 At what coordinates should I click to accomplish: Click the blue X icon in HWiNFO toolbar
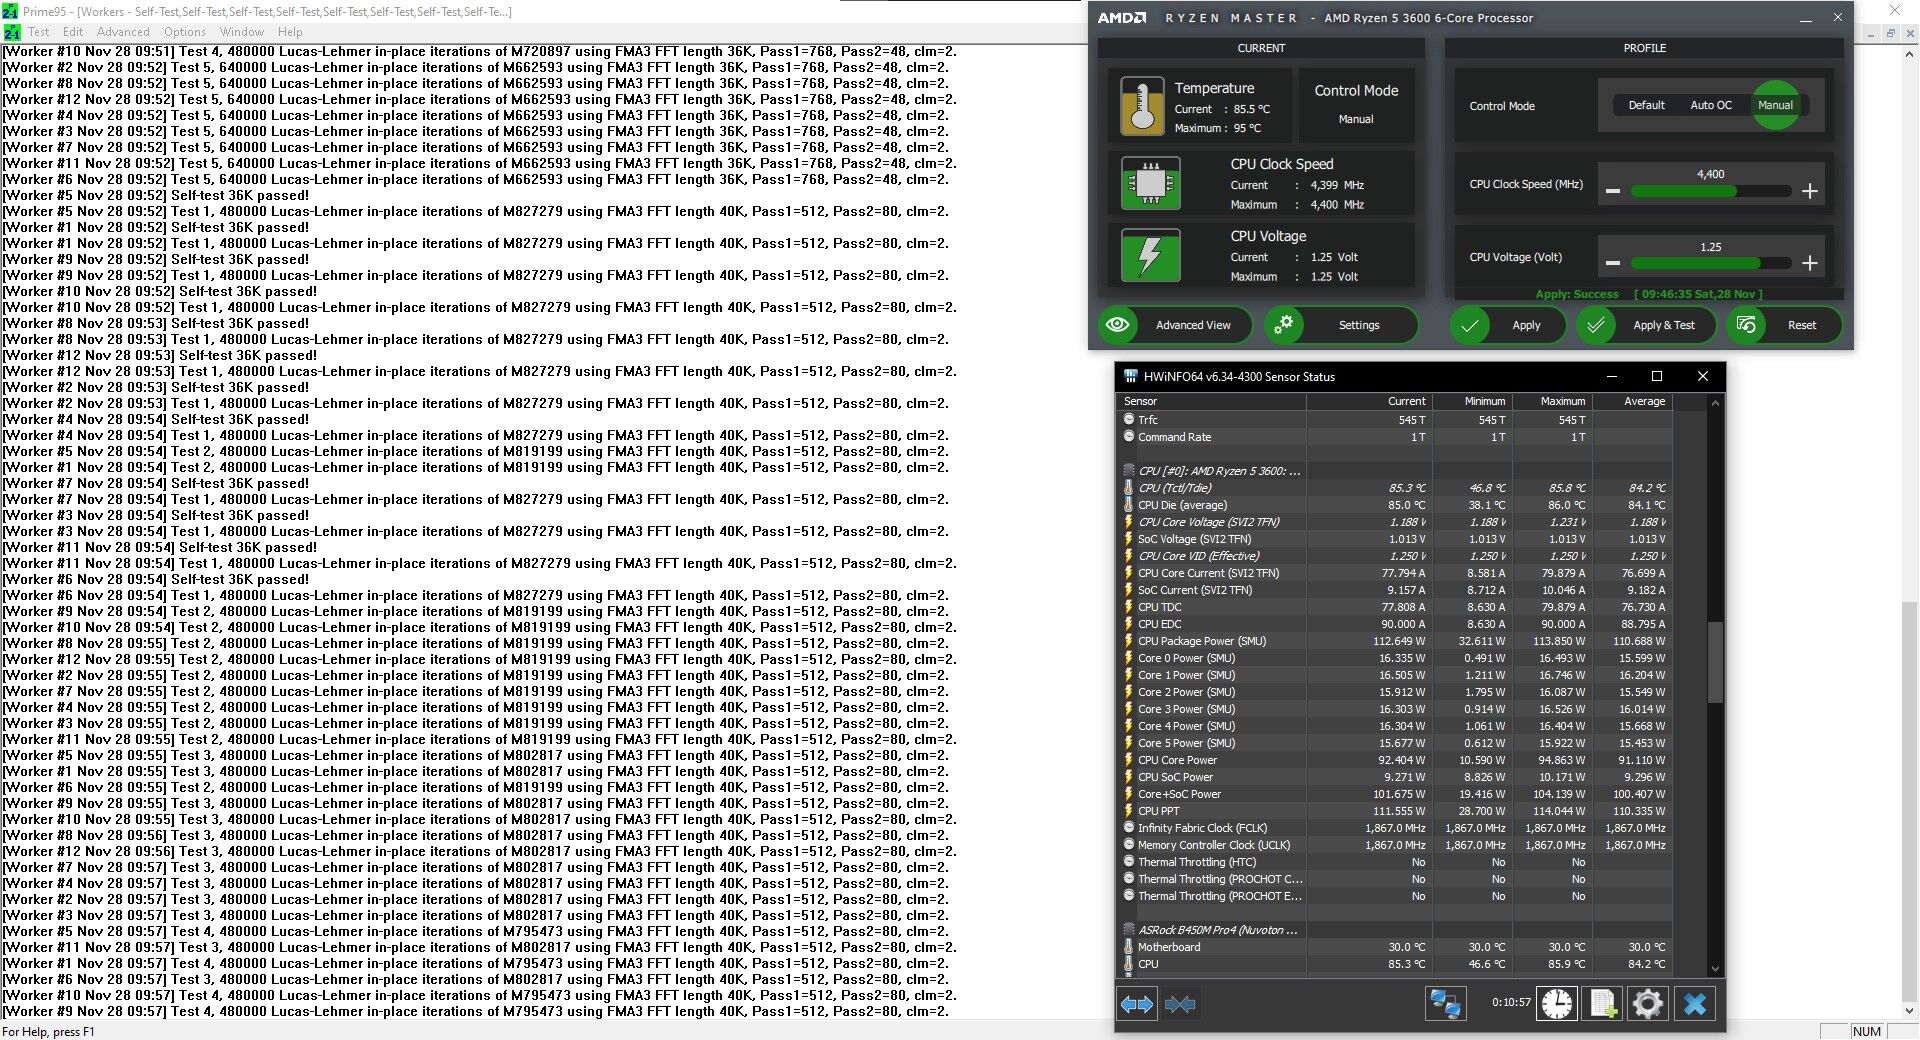coord(1694,1003)
